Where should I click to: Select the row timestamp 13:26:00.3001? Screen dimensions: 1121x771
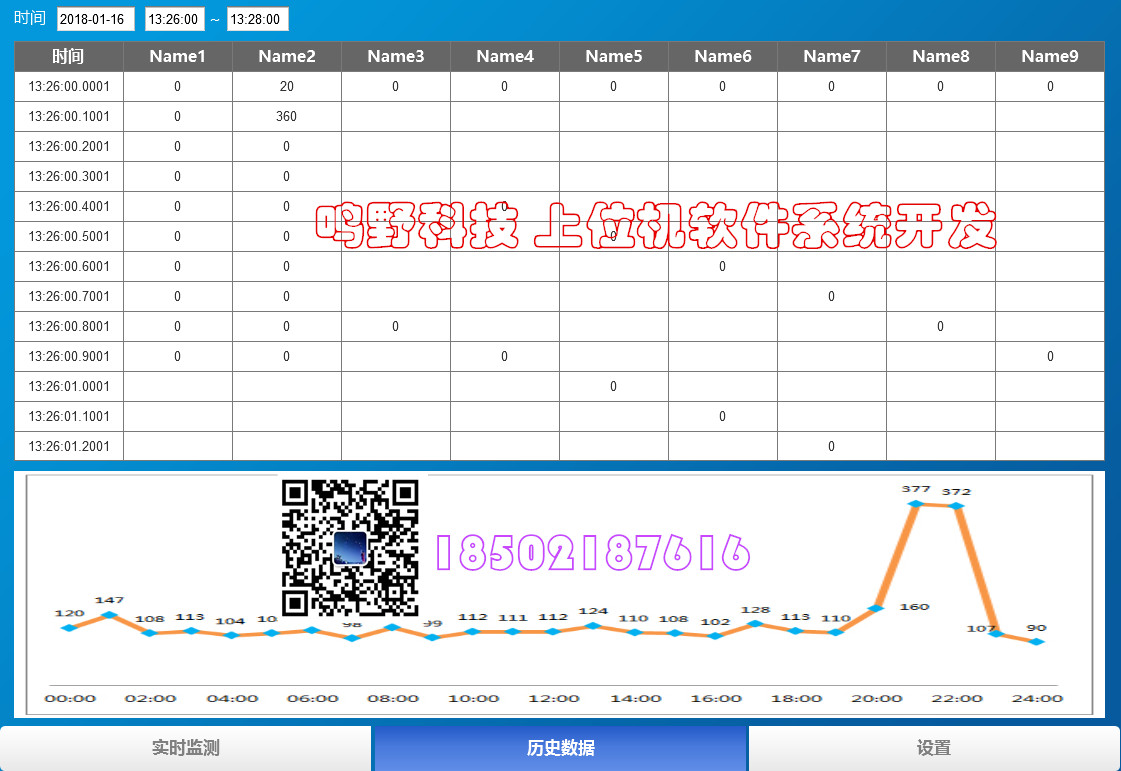point(69,177)
